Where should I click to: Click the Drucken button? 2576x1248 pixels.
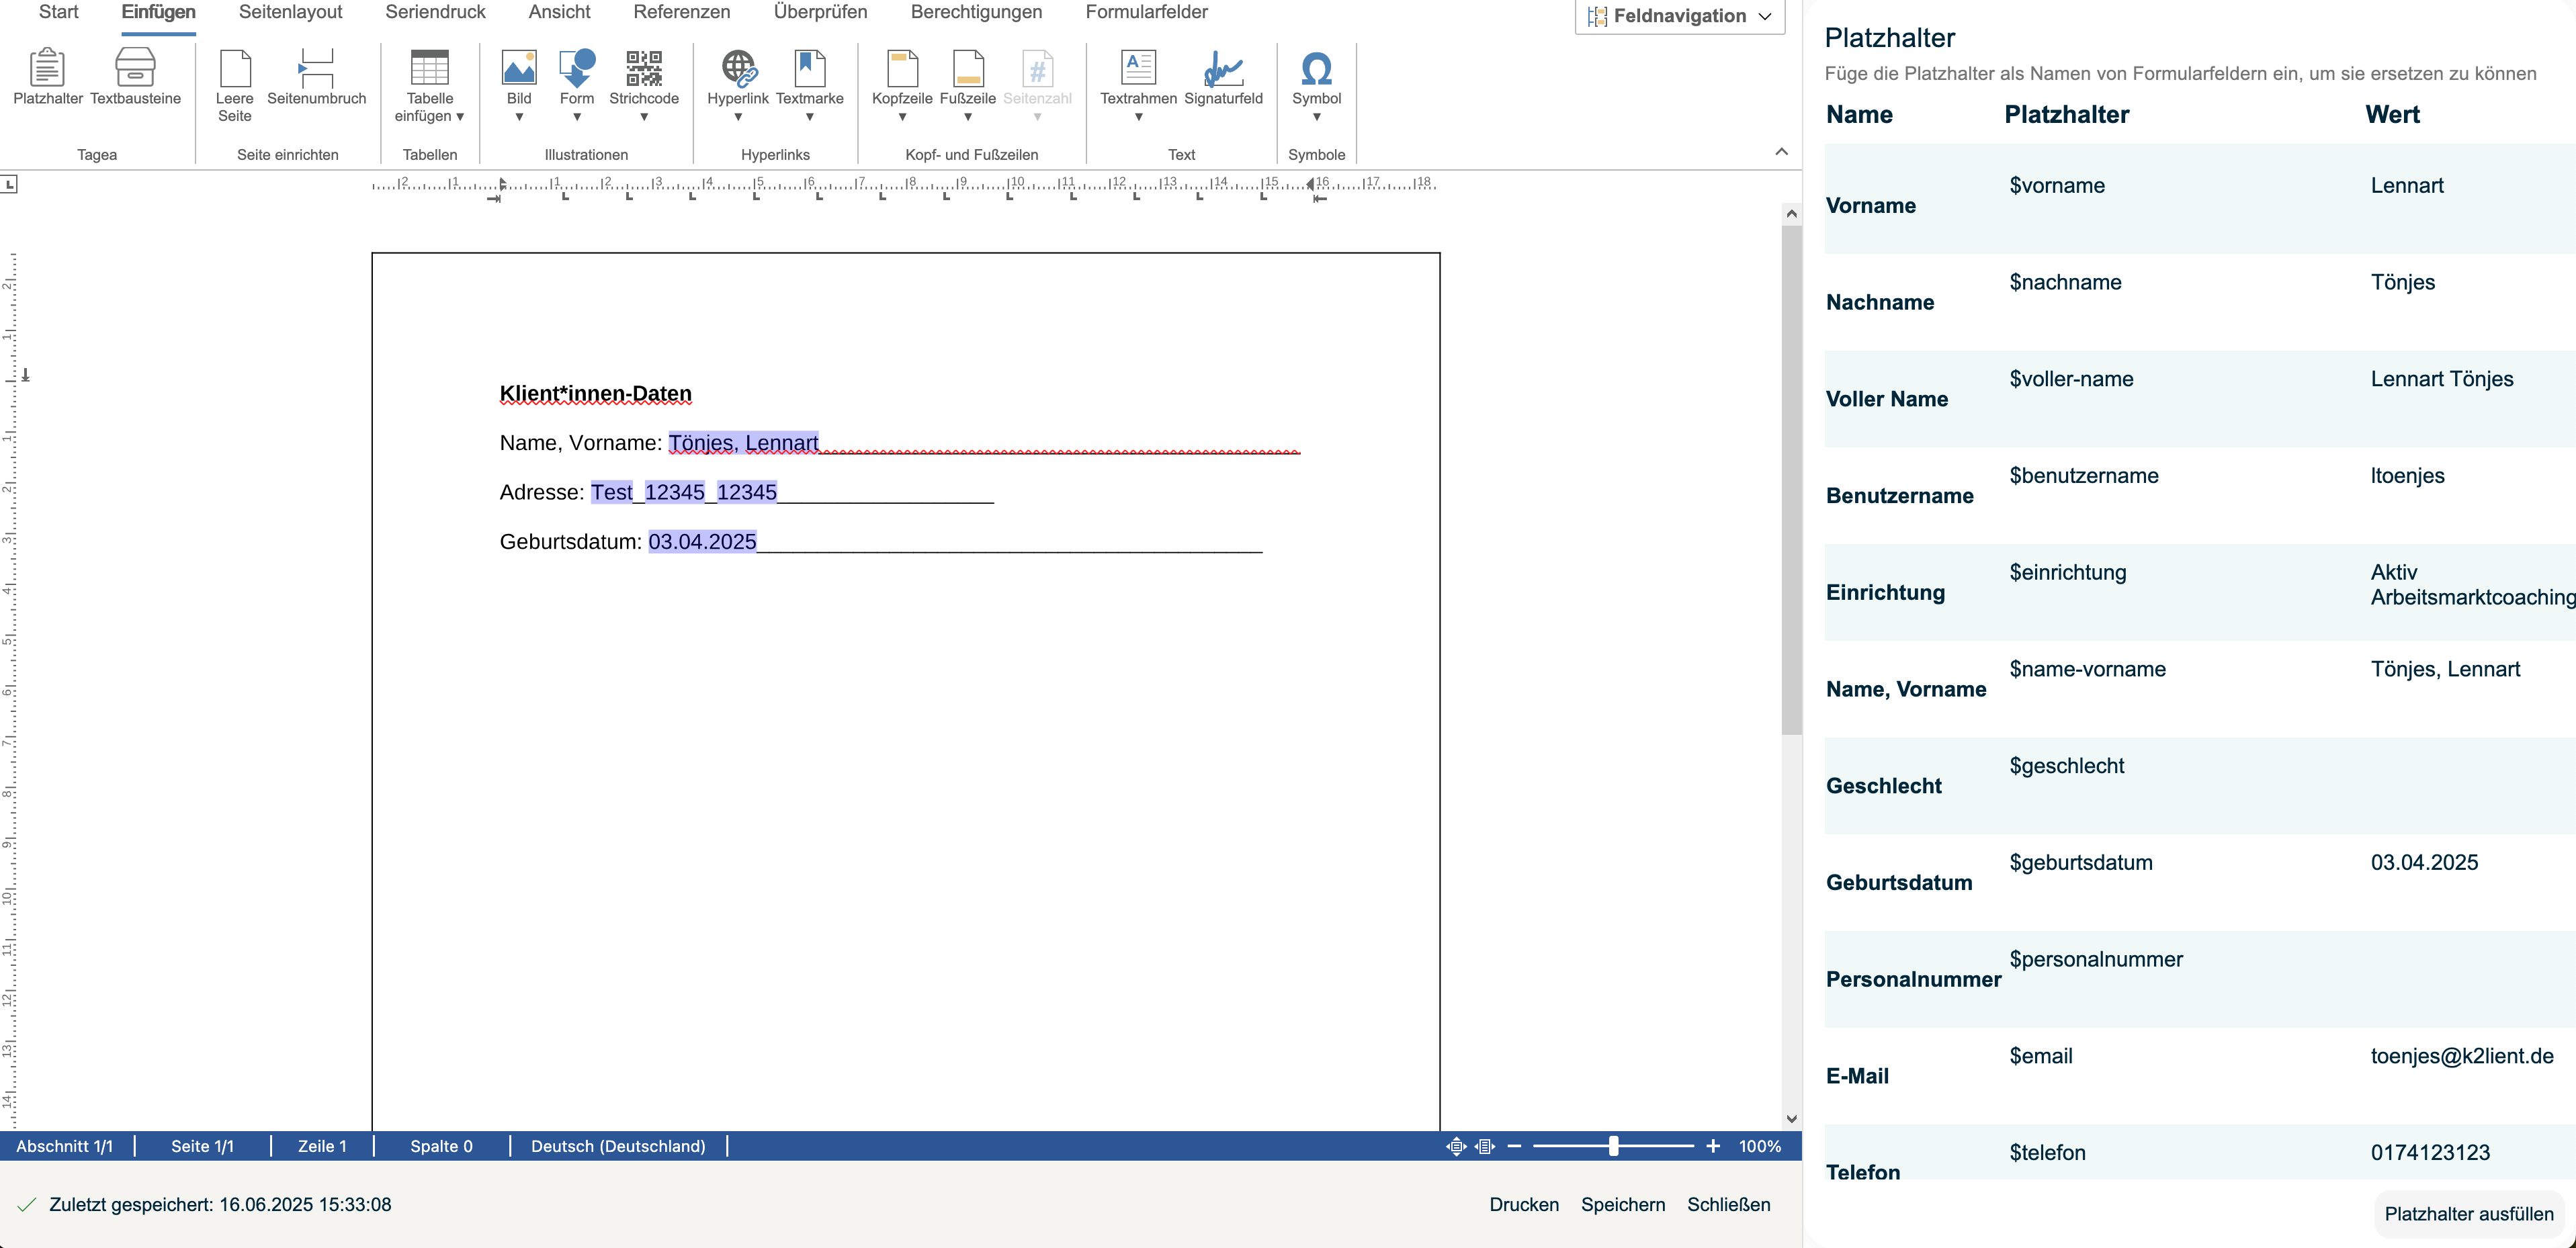(1524, 1204)
